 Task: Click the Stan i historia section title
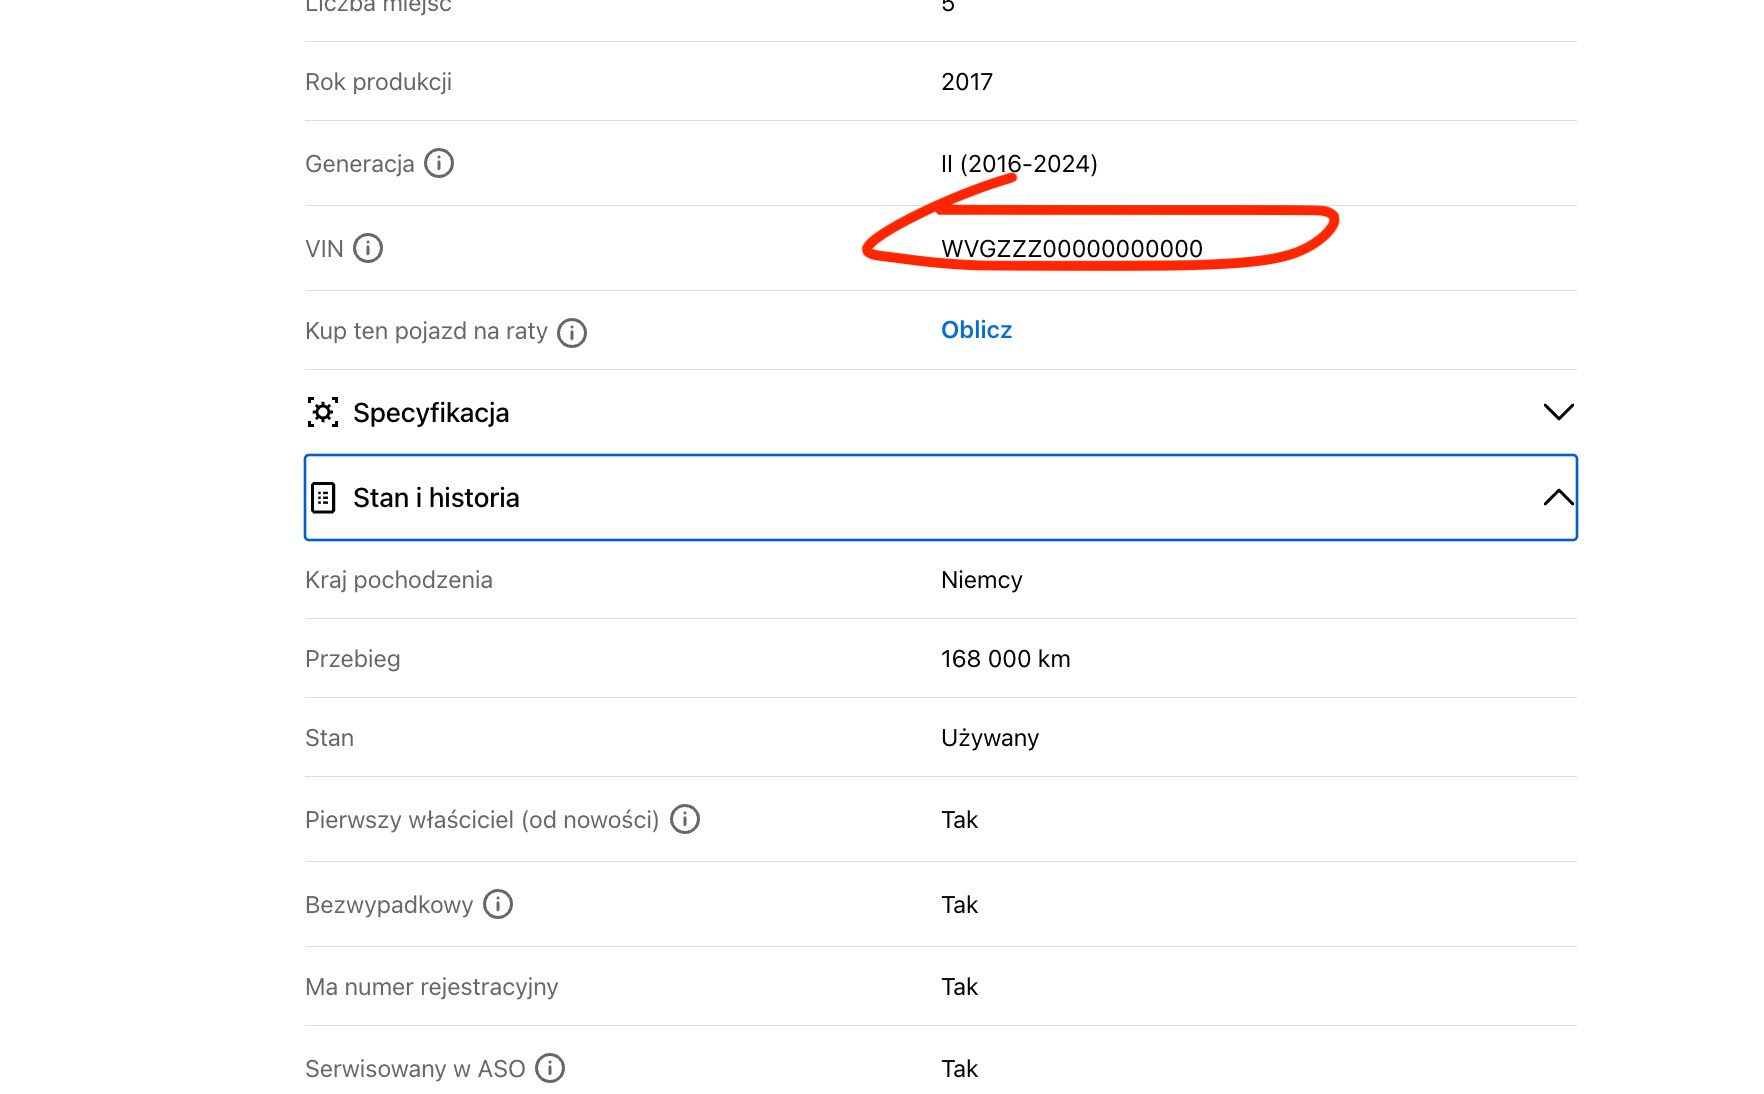(436, 498)
